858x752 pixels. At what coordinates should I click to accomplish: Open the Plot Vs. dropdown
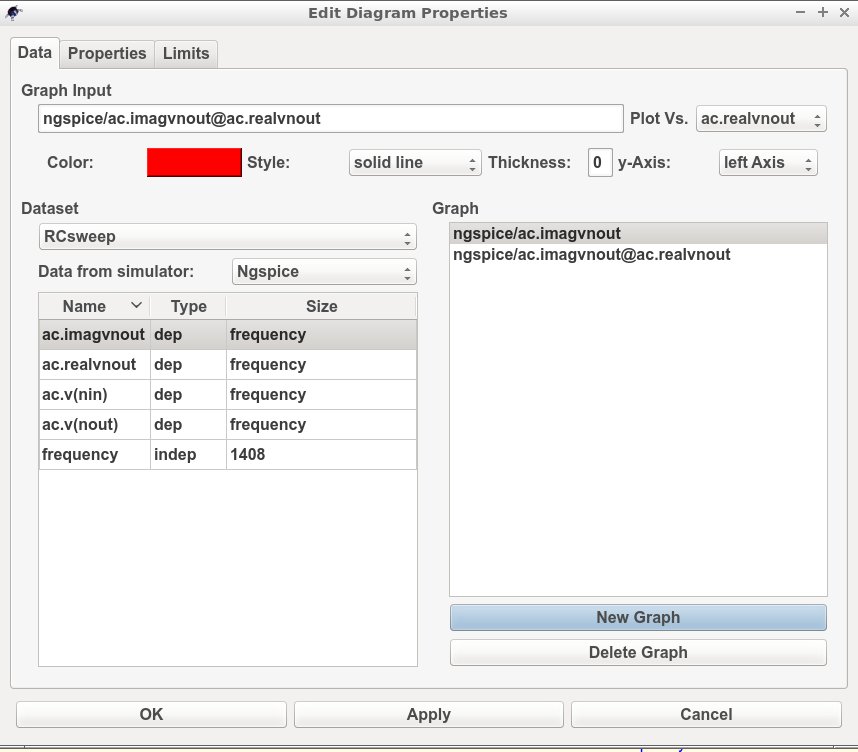coord(761,119)
